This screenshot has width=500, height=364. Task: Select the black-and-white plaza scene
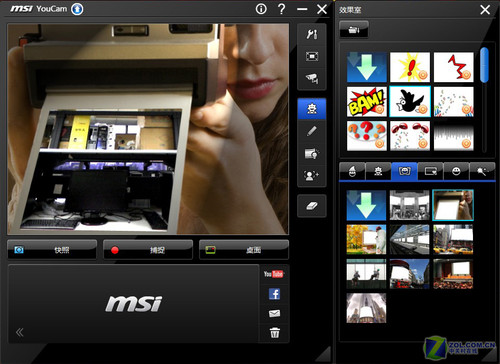point(410,205)
